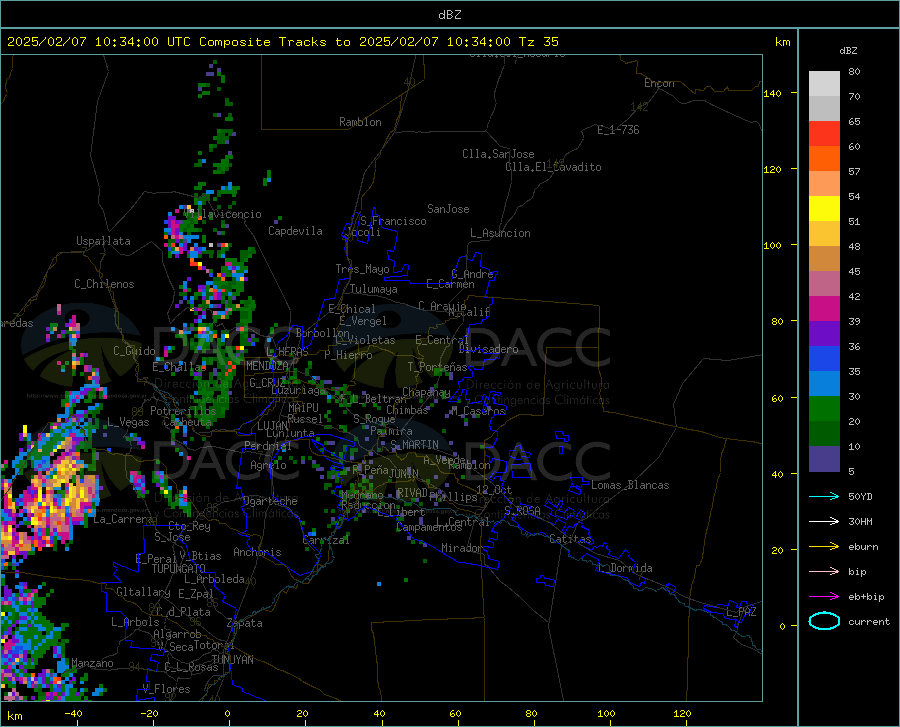Click the TUNUYAN label on map
This screenshot has width=900, height=727.
[232, 660]
